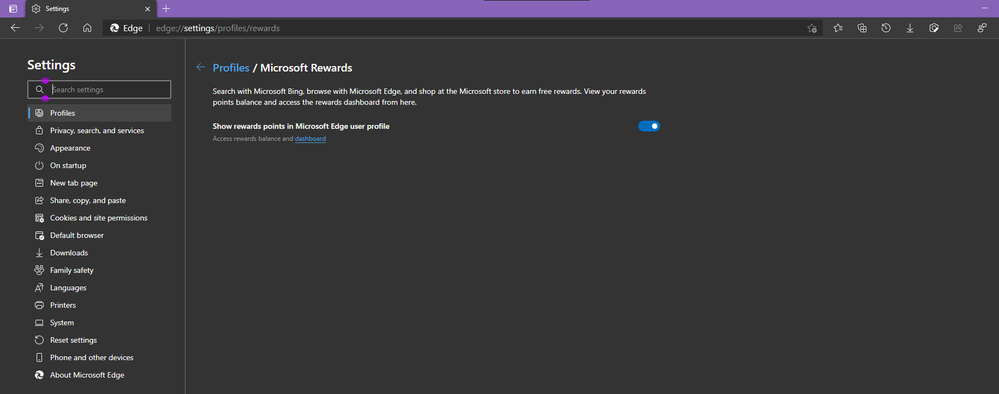This screenshot has height=394, width=999.
Task: Open the tab actions menu icon
Action: pyautogui.click(x=13, y=9)
